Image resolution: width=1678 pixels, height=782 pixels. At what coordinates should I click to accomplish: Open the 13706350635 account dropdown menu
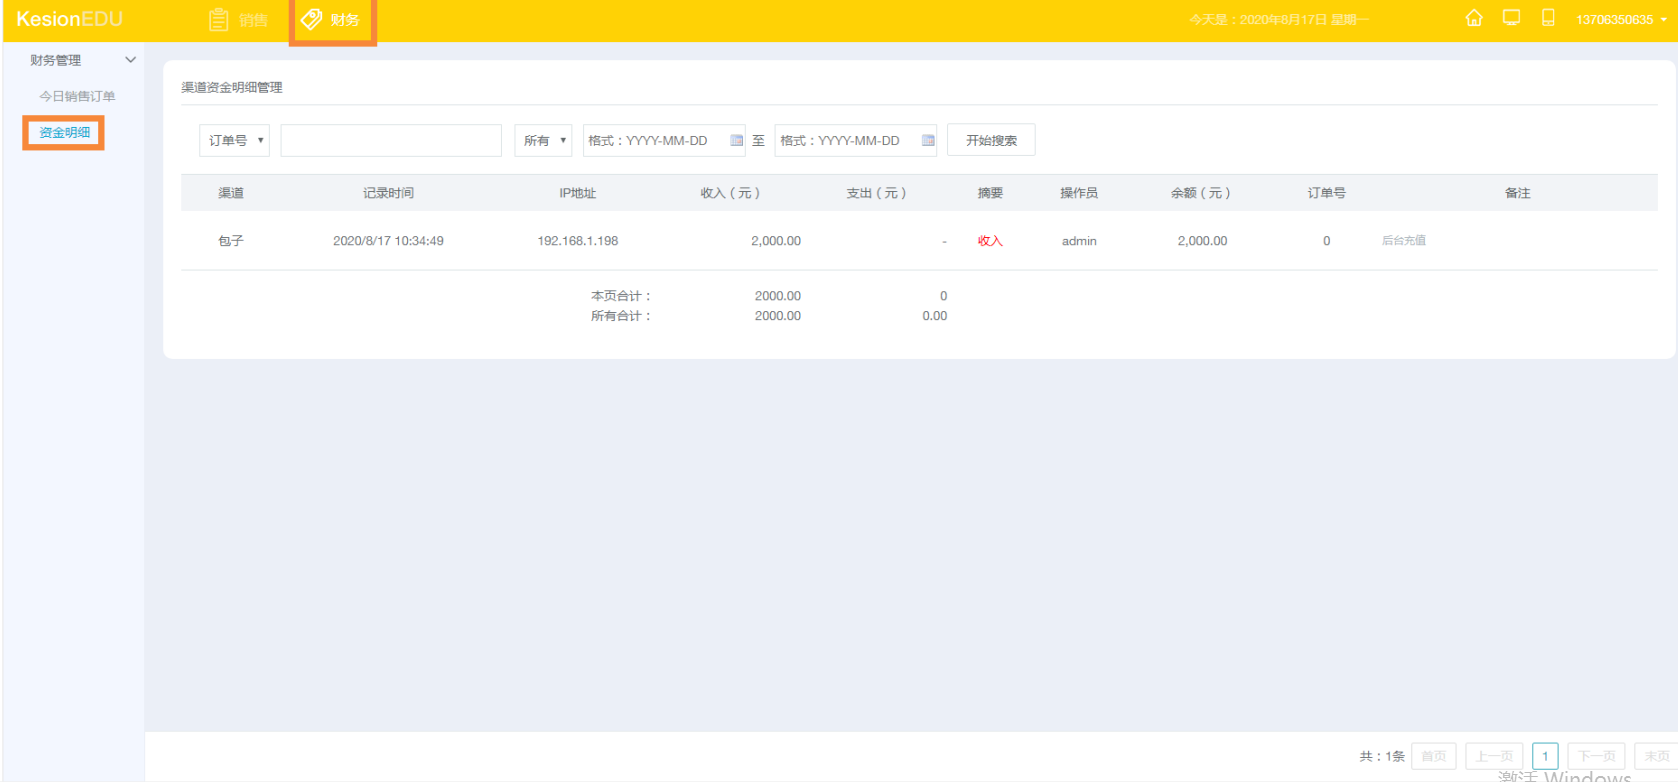pyautogui.click(x=1621, y=20)
